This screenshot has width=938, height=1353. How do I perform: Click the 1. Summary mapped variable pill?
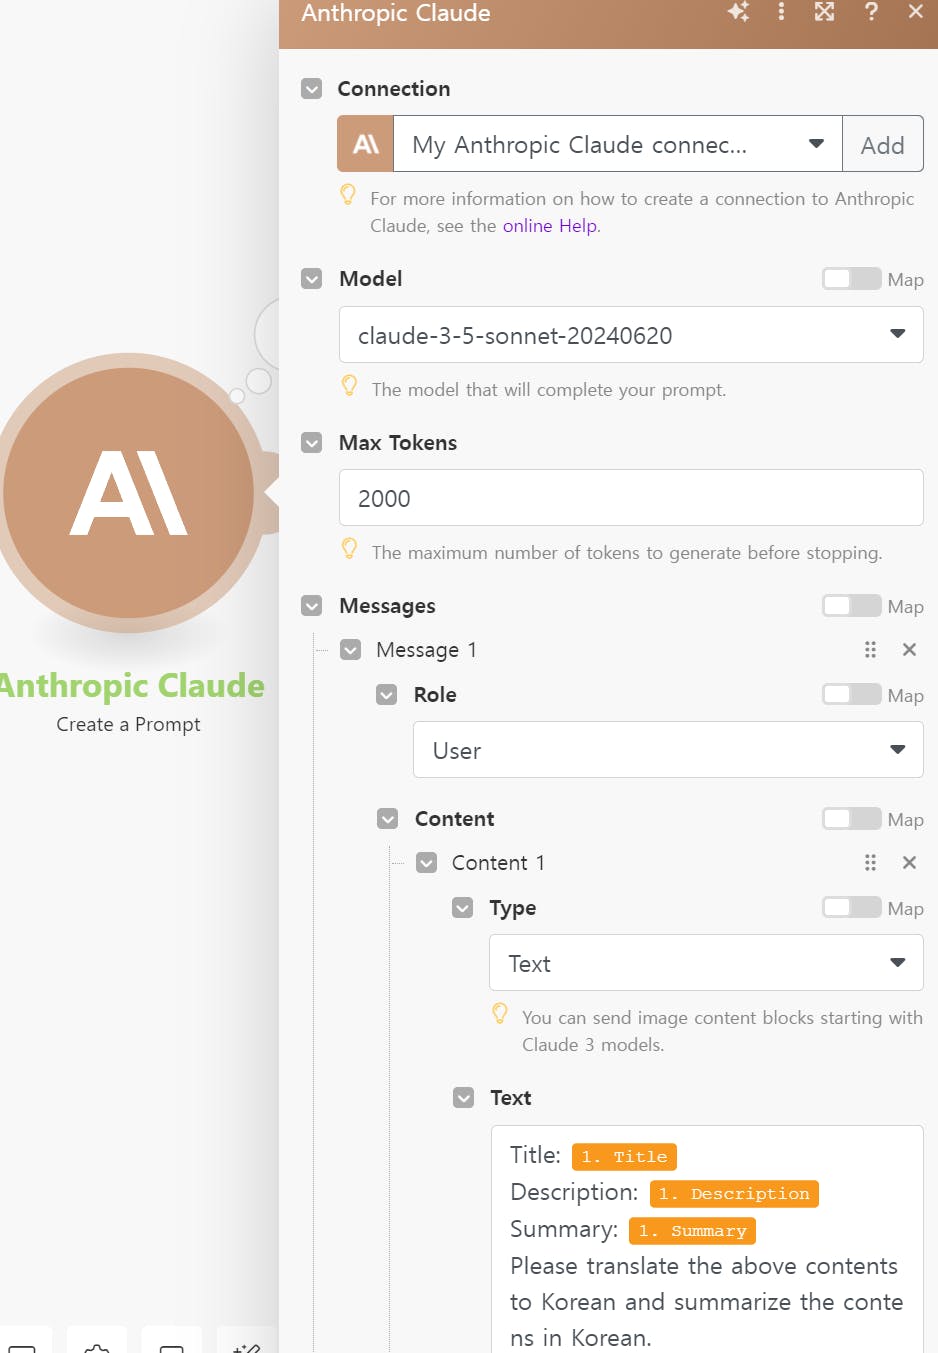pos(693,1231)
